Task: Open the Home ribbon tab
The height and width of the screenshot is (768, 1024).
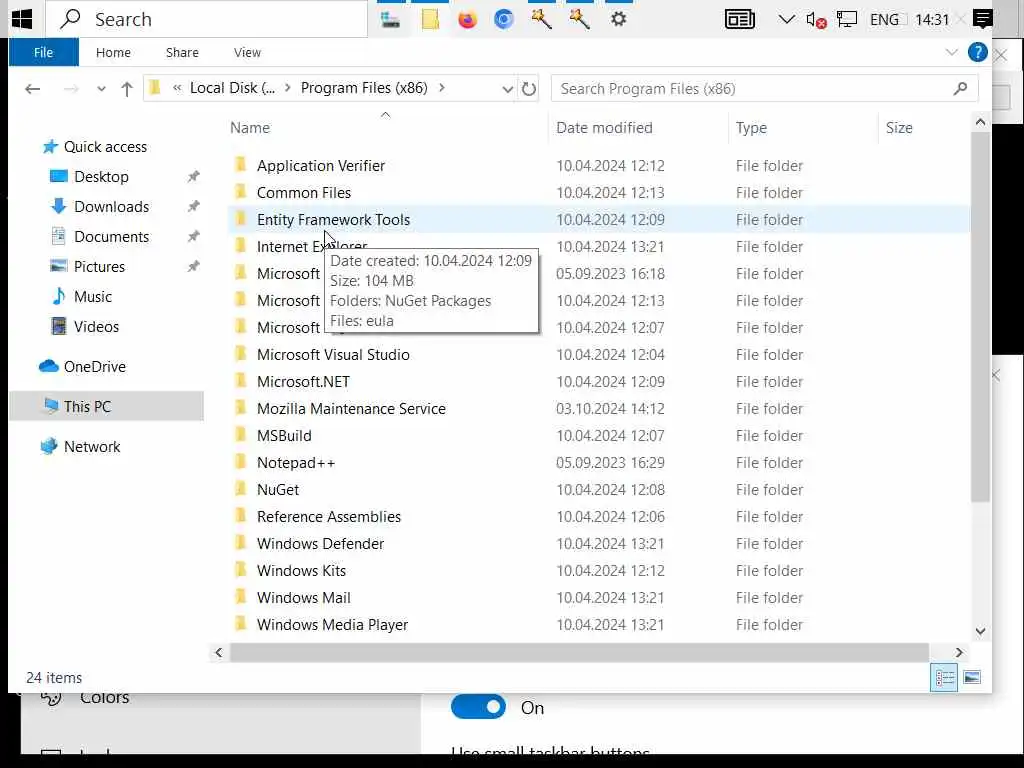Action: point(113,52)
